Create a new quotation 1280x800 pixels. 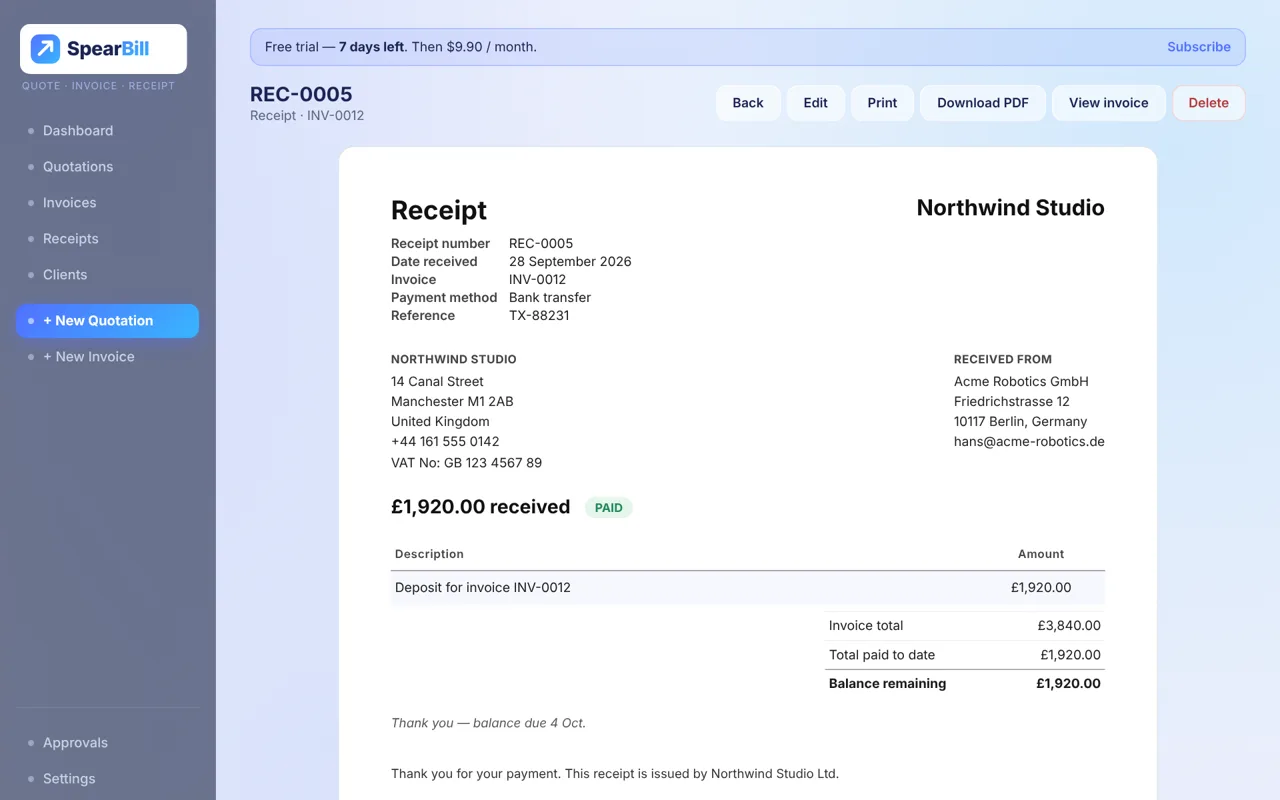coord(107,321)
